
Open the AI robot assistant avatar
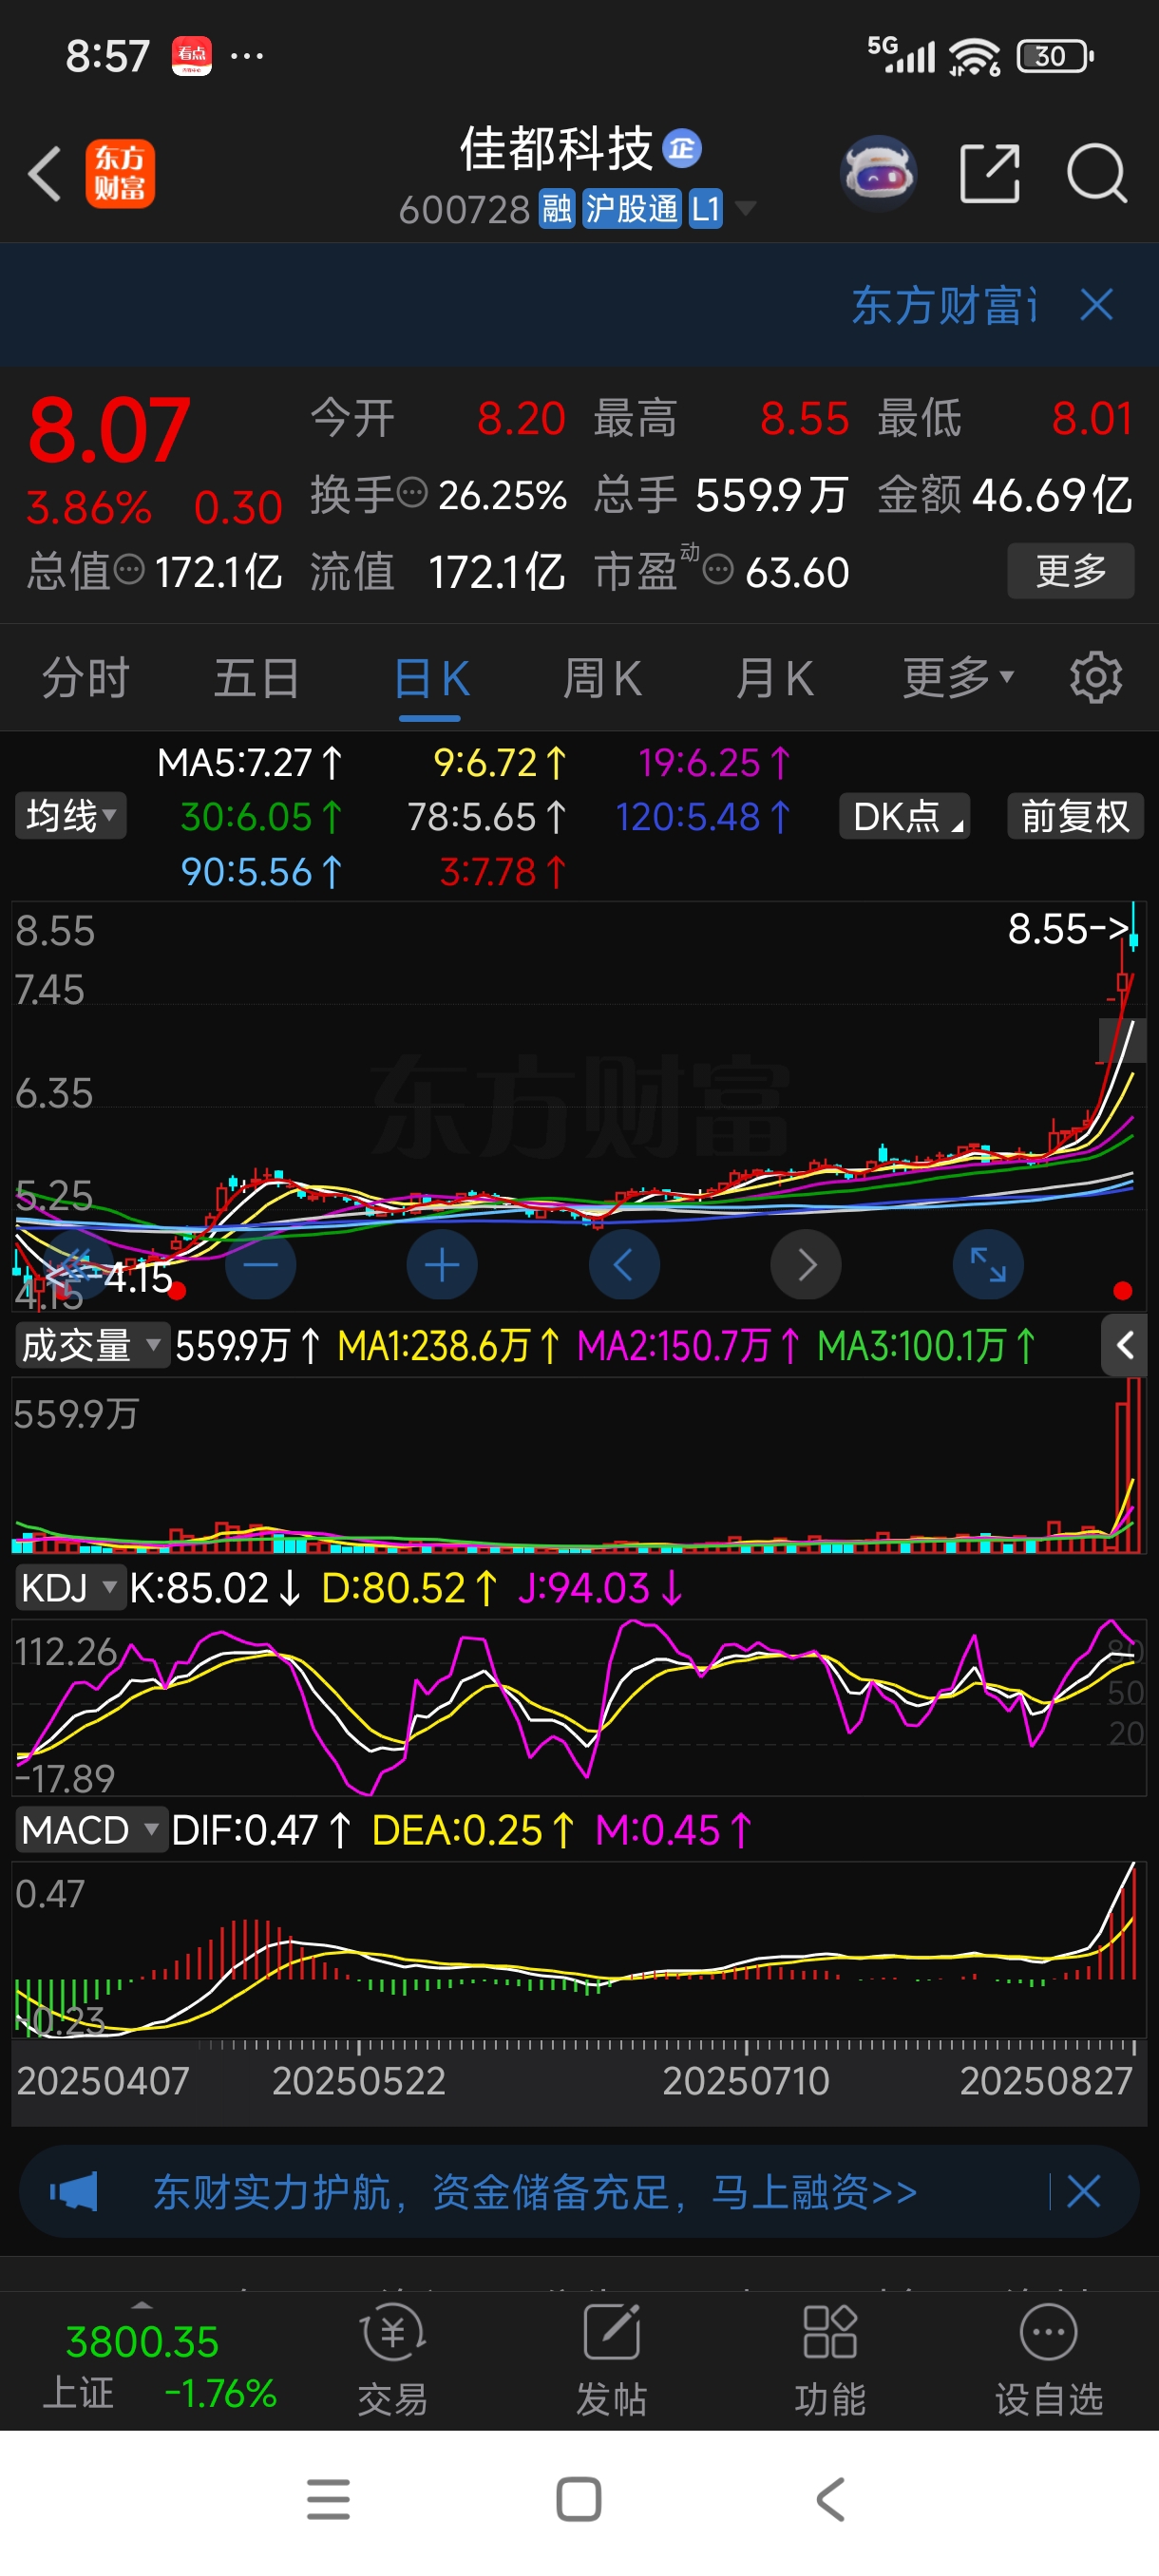click(878, 174)
